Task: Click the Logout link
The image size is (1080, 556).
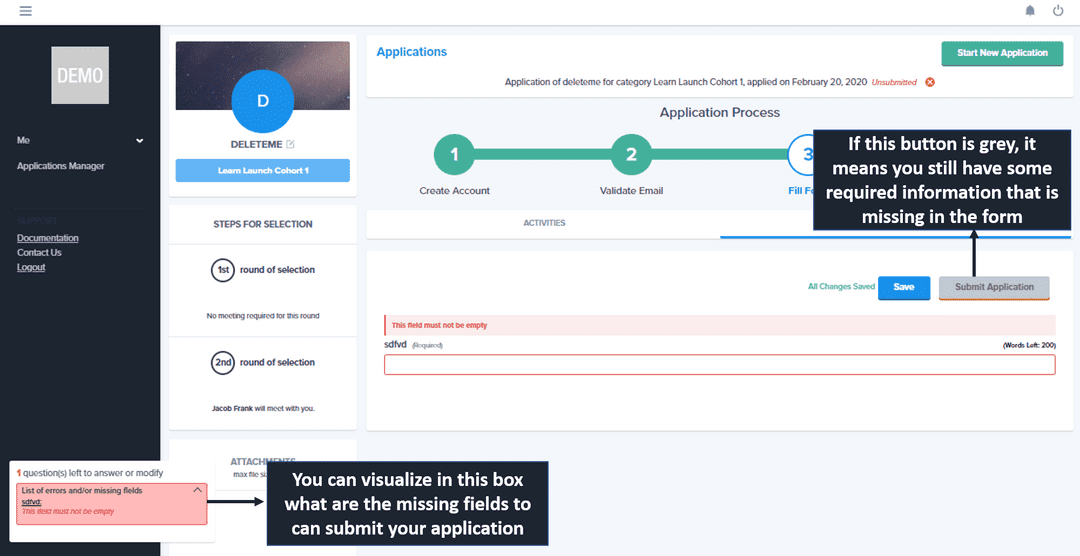Action: pos(31,267)
